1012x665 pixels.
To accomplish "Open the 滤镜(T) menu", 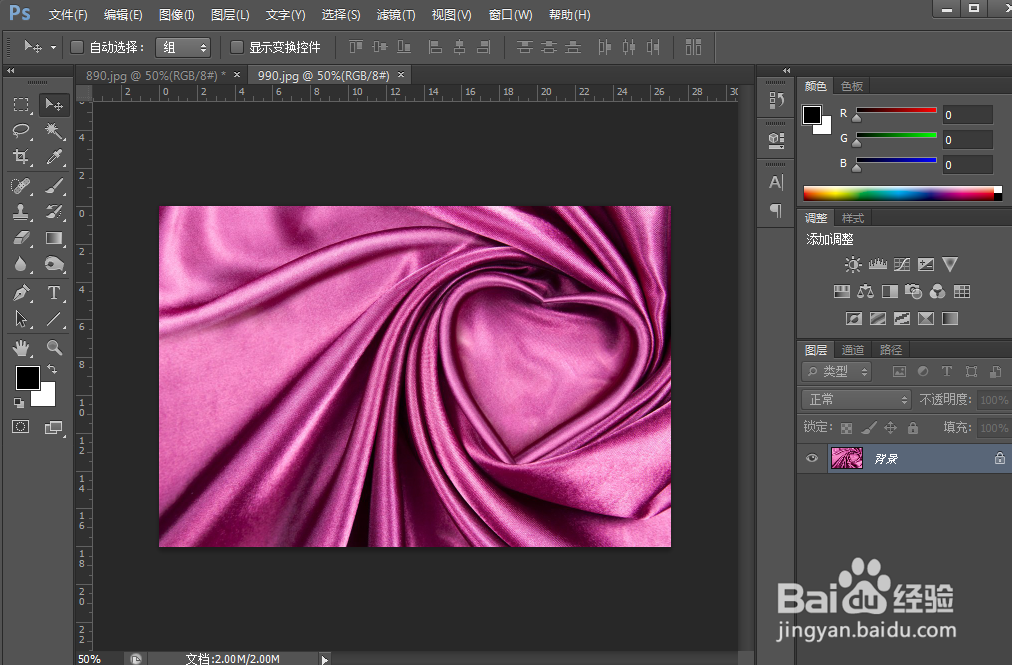I will [x=396, y=14].
